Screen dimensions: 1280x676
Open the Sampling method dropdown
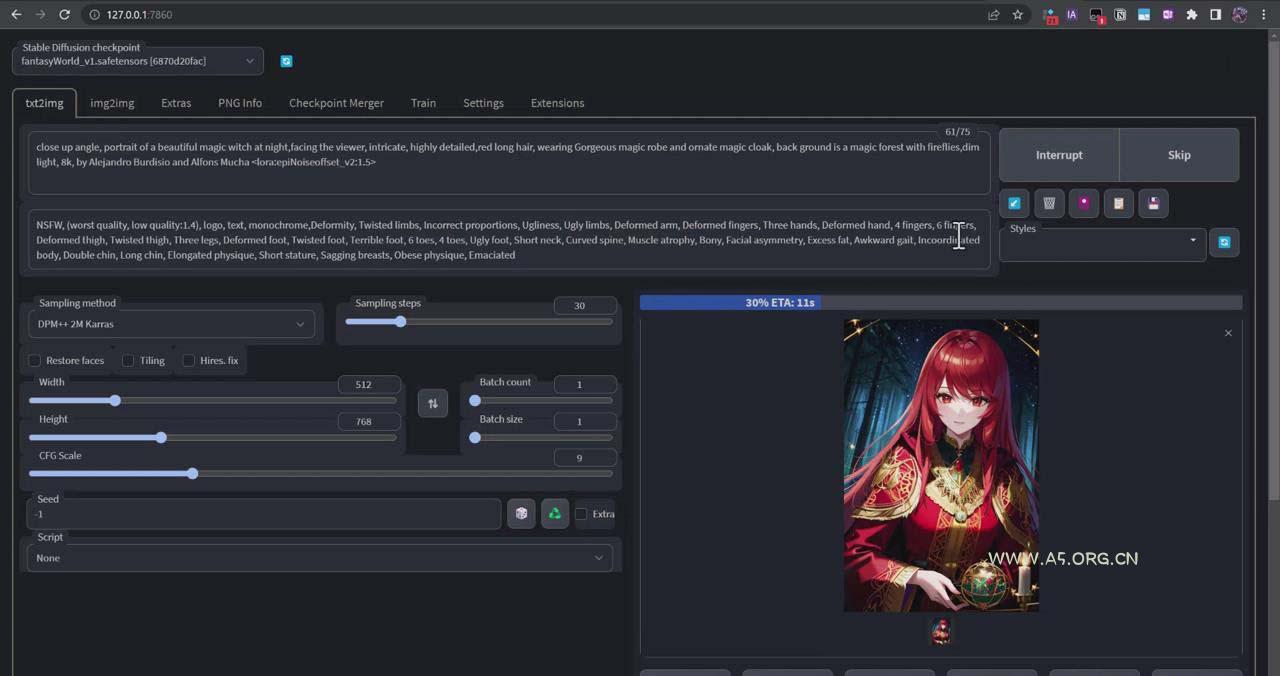pos(171,324)
